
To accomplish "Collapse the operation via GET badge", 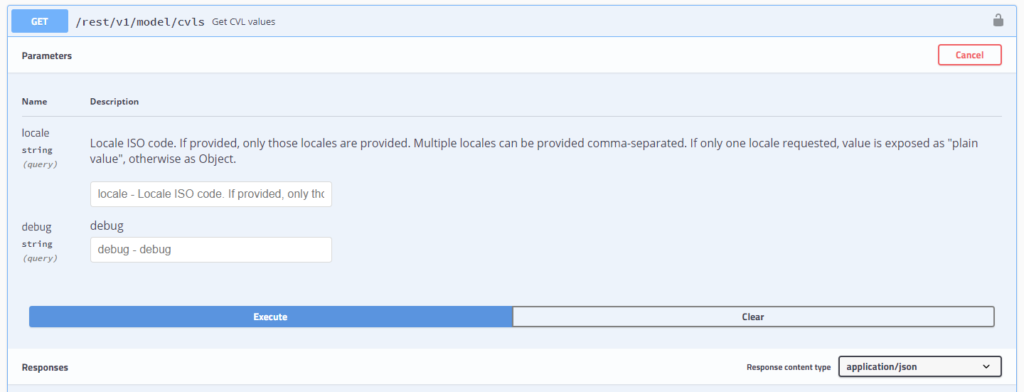I will [39, 22].
